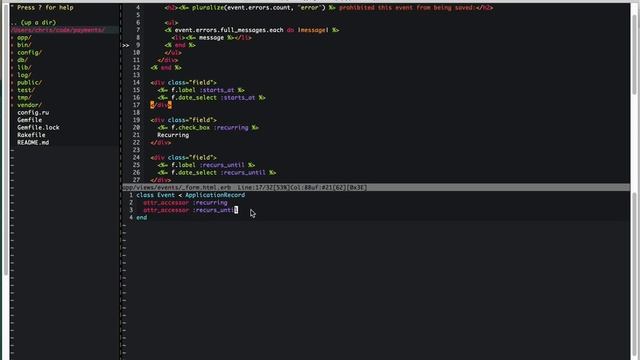Click the div class="field" on line 19
This screenshot has height=360, width=640.
[x=183, y=120]
